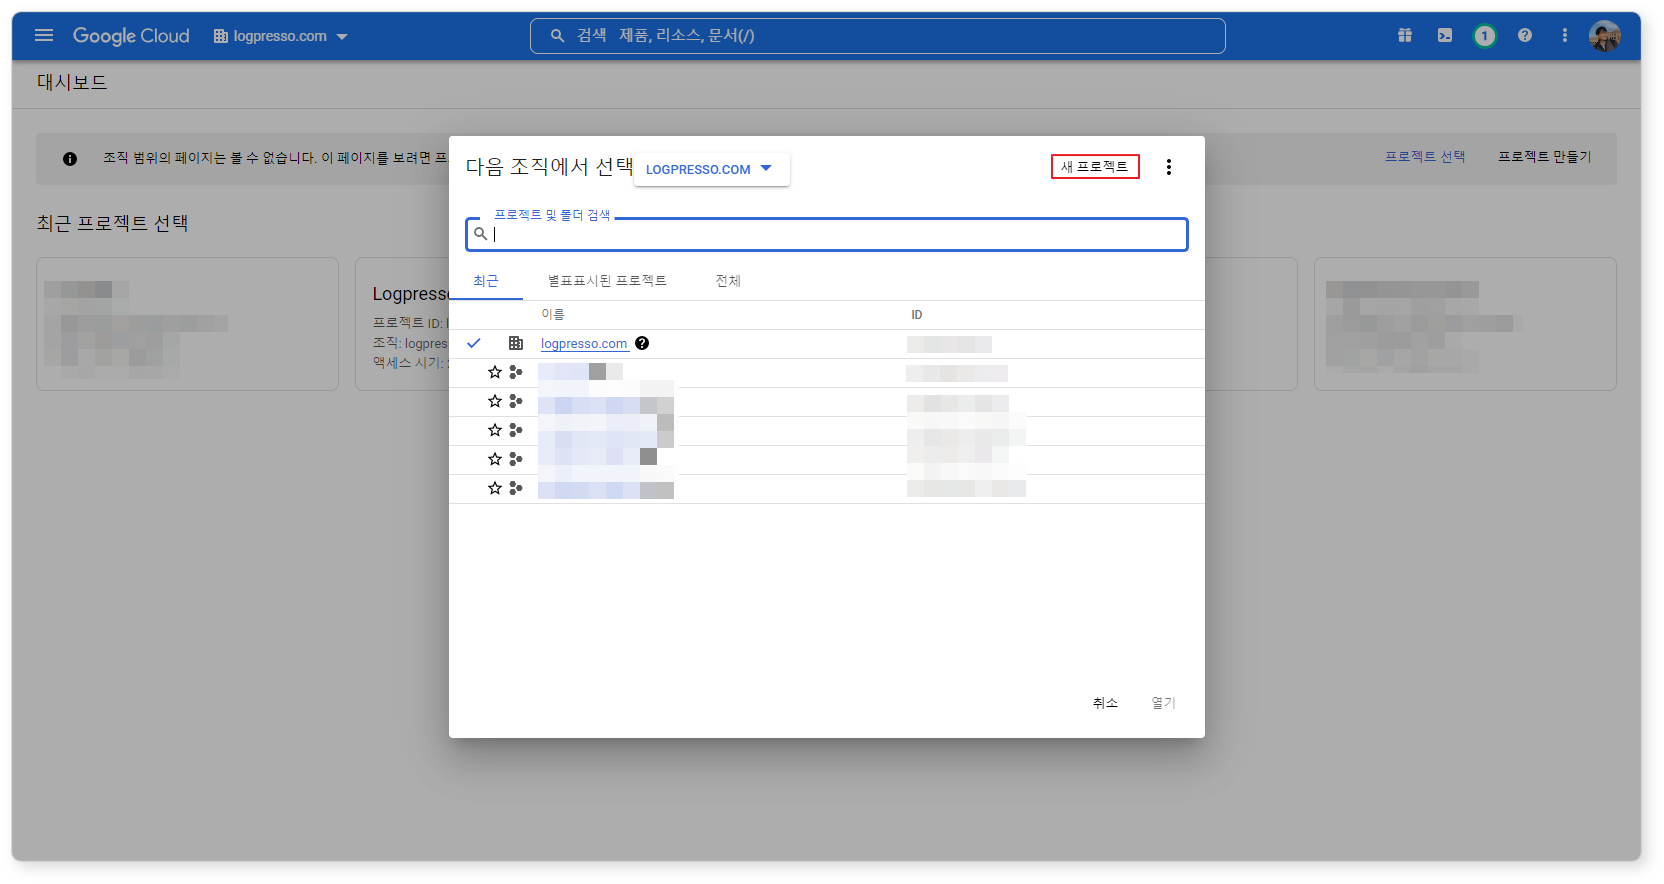Open the help question mark menu
The height and width of the screenshot is (884, 1664).
(1525, 36)
